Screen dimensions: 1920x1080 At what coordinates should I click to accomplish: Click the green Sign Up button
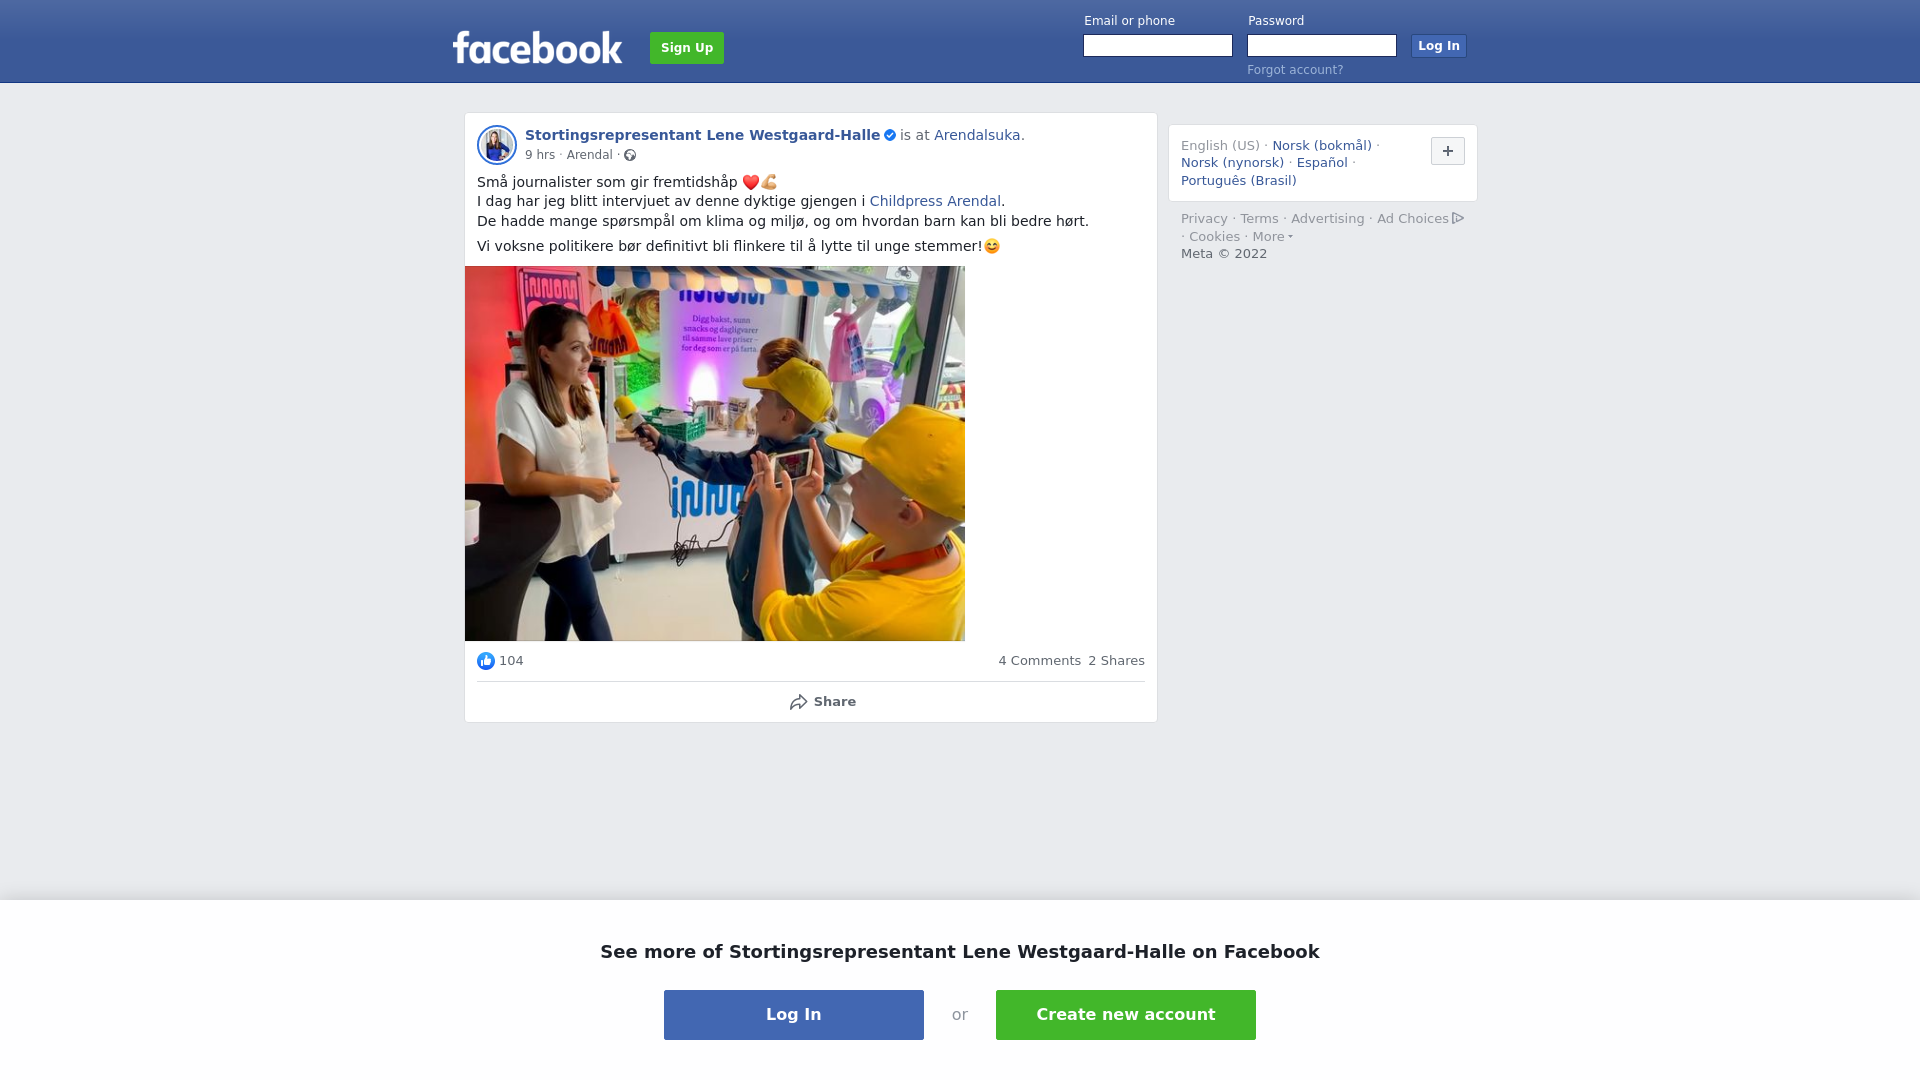[x=687, y=48]
